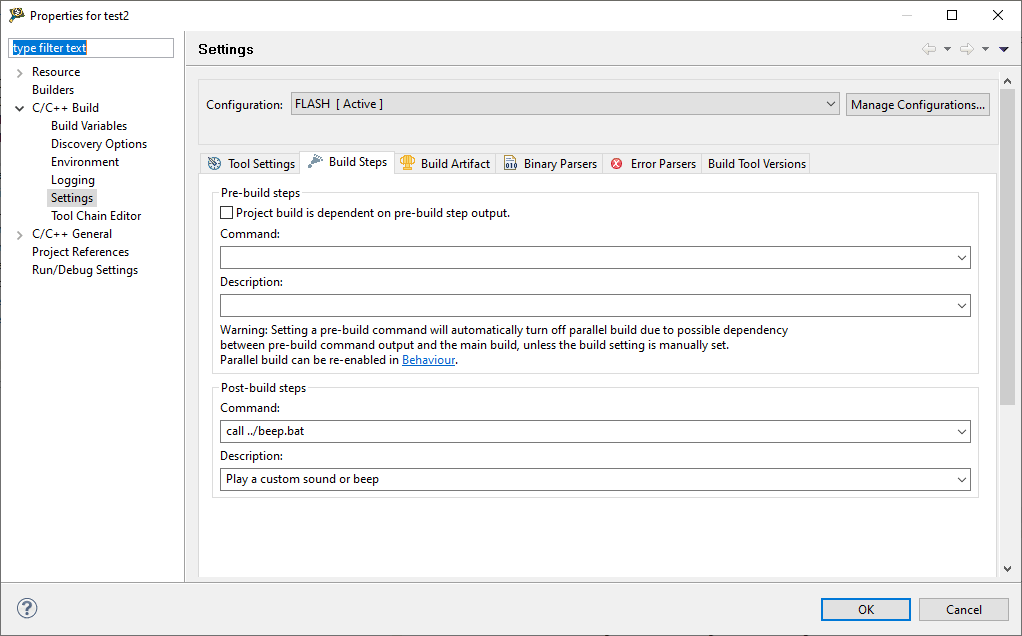Screen dimensions: 1022x636
Task: Click the help question mark icon
Action: tap(27, 608)
